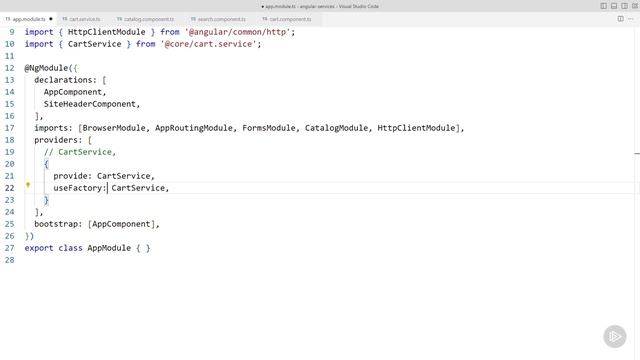
Task: Click 'declarations:' on line 13
Action: 65,80
